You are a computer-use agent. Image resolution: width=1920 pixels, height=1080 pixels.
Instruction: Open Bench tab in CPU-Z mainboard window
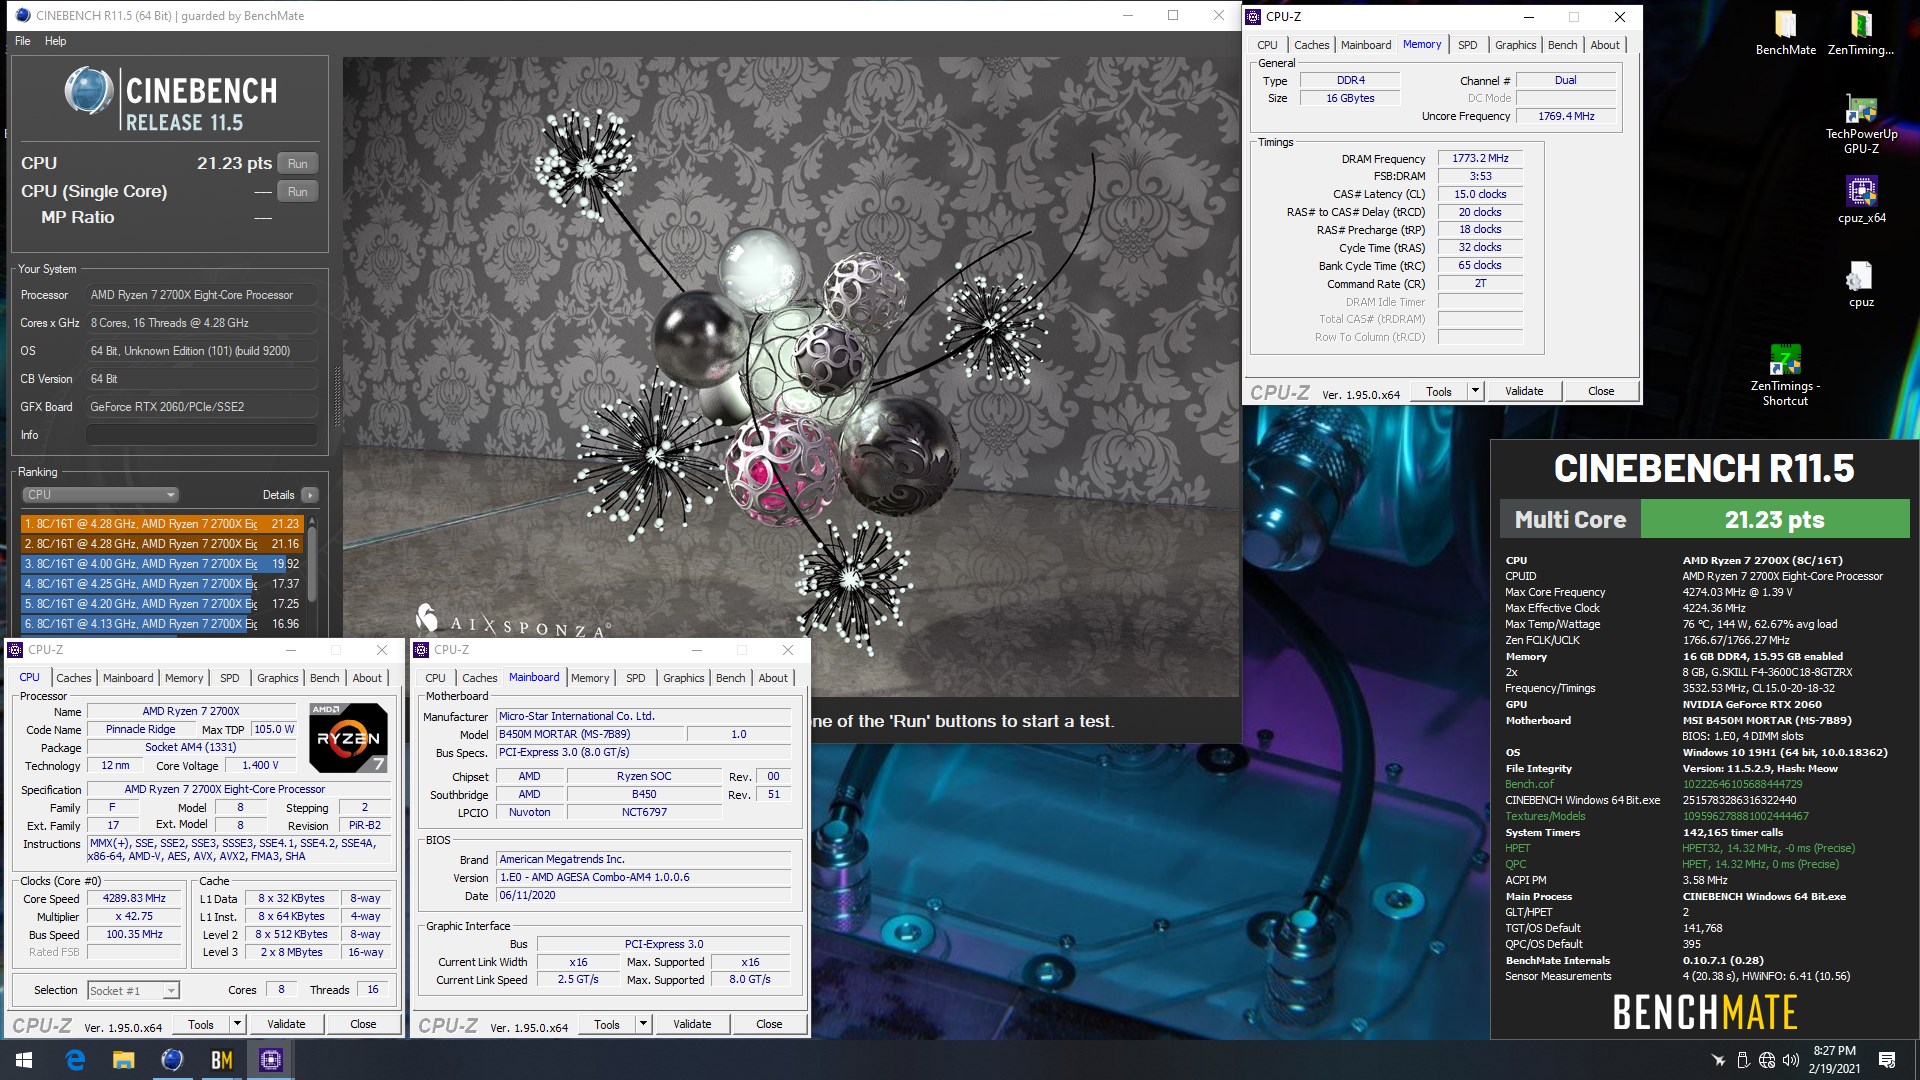point(730,678)
